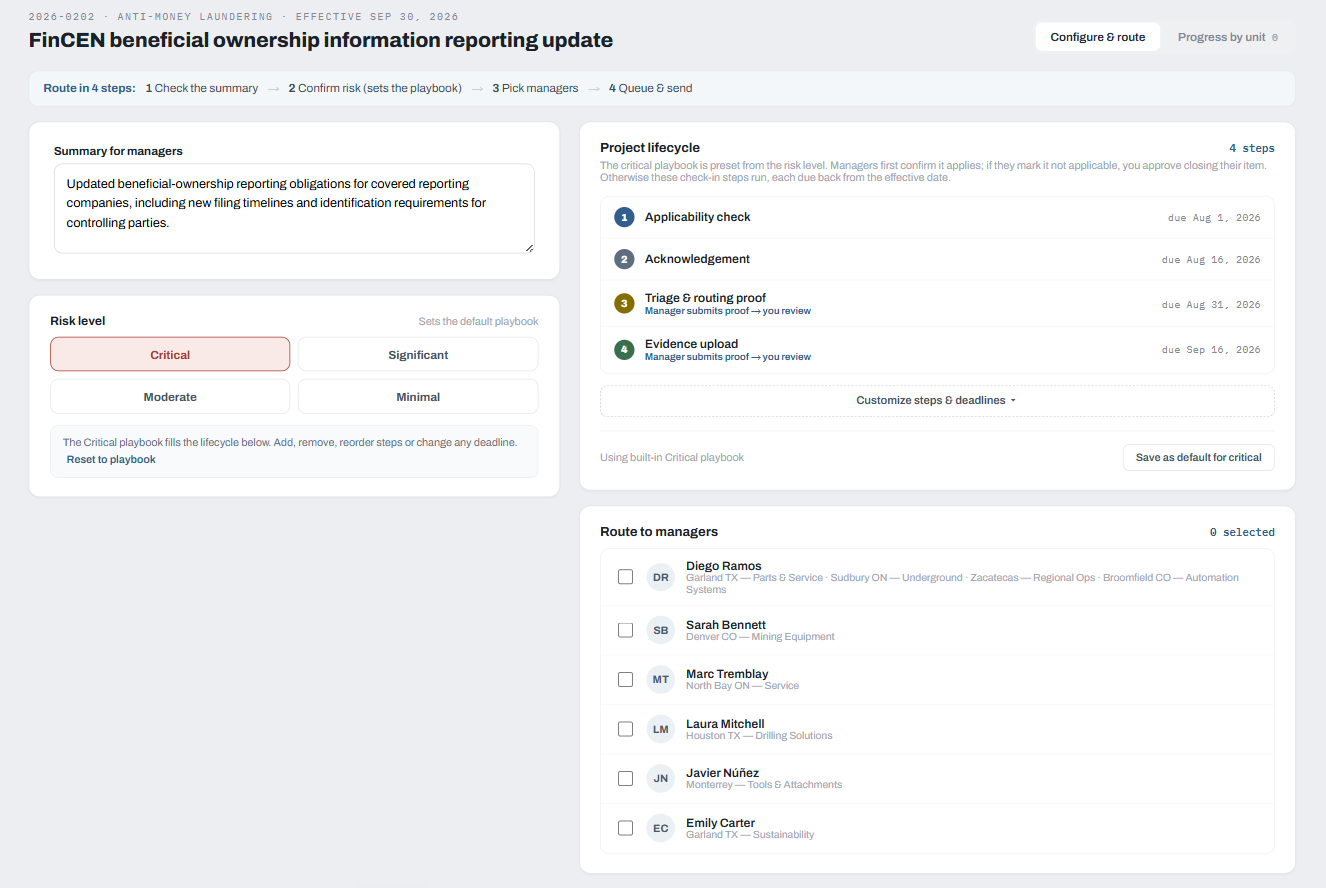Image resolution: width=1326 pixels, height=888 pixels.
Task: Click the Using built-in Critical playbook note
Action: [672, 458]
